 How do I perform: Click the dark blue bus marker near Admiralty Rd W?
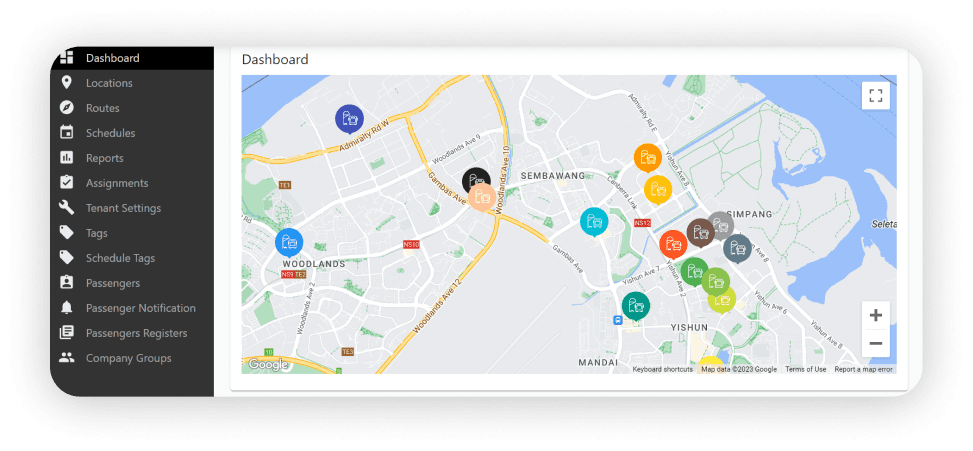click(349, 118)
